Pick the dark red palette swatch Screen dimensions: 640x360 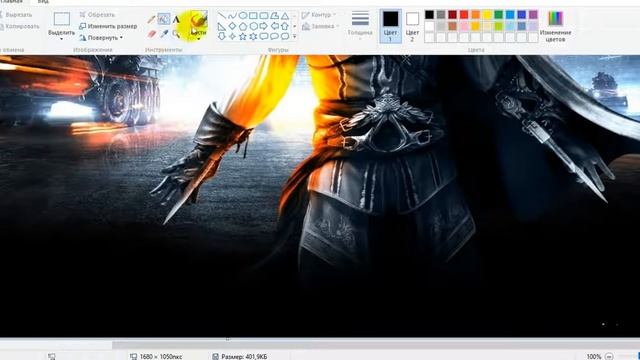coord(452,15)
